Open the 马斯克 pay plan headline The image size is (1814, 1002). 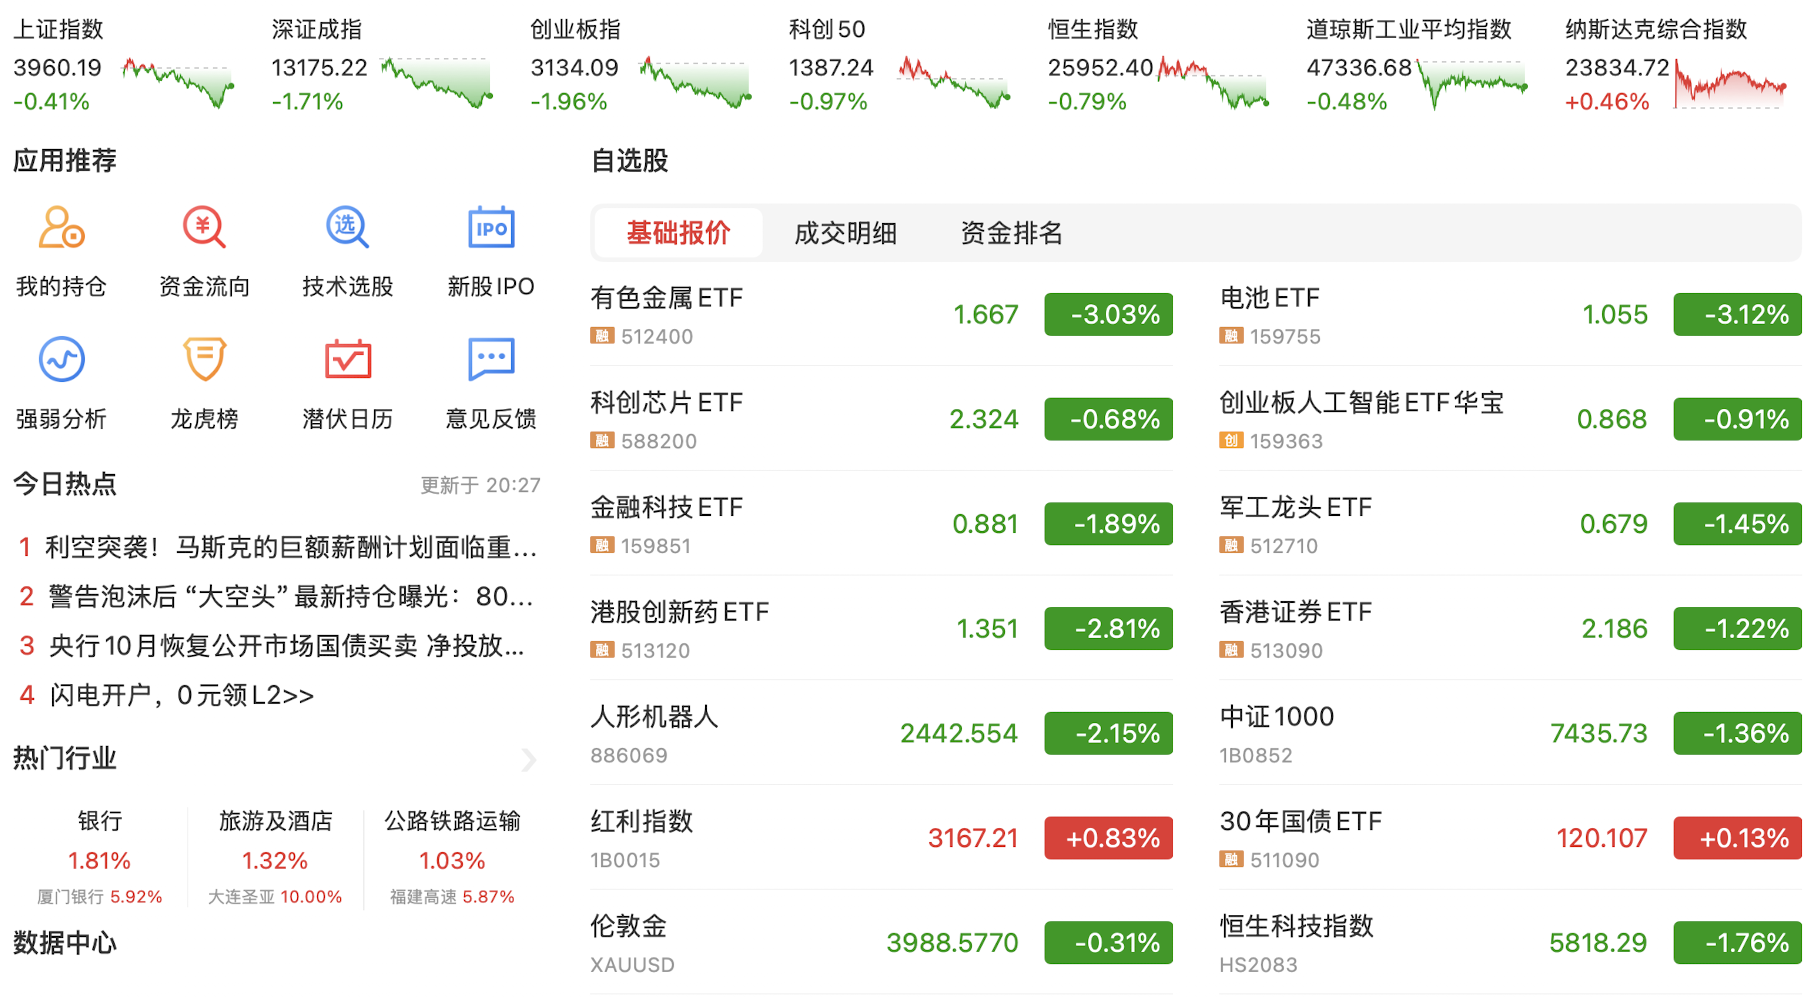tap(290, 547)
